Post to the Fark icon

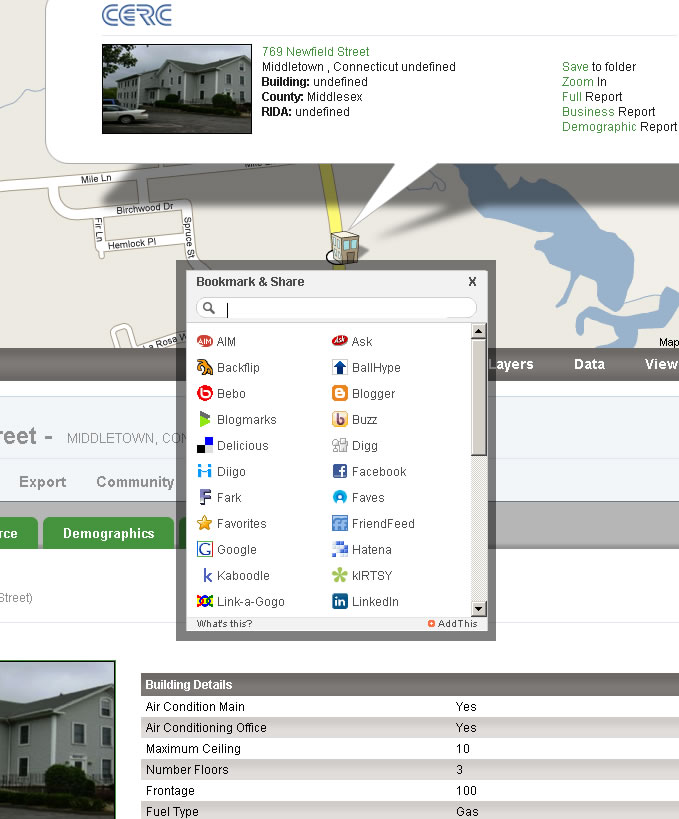tap(204, 497)
